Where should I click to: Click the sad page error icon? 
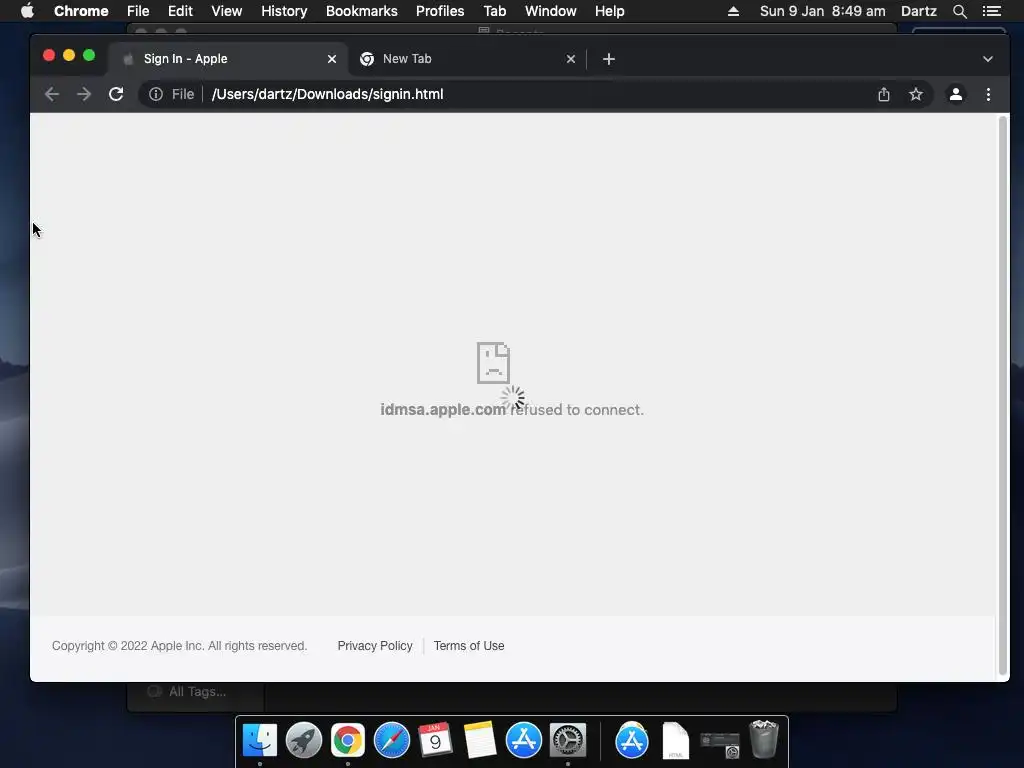(x=493, y=362)
